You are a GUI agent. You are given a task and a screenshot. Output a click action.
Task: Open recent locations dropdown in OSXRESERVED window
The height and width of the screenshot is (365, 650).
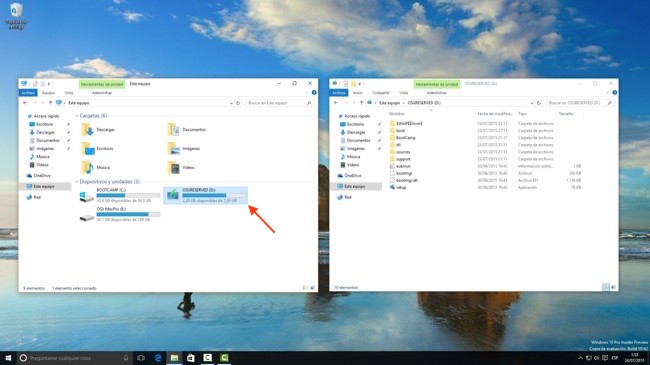point(354,102)
